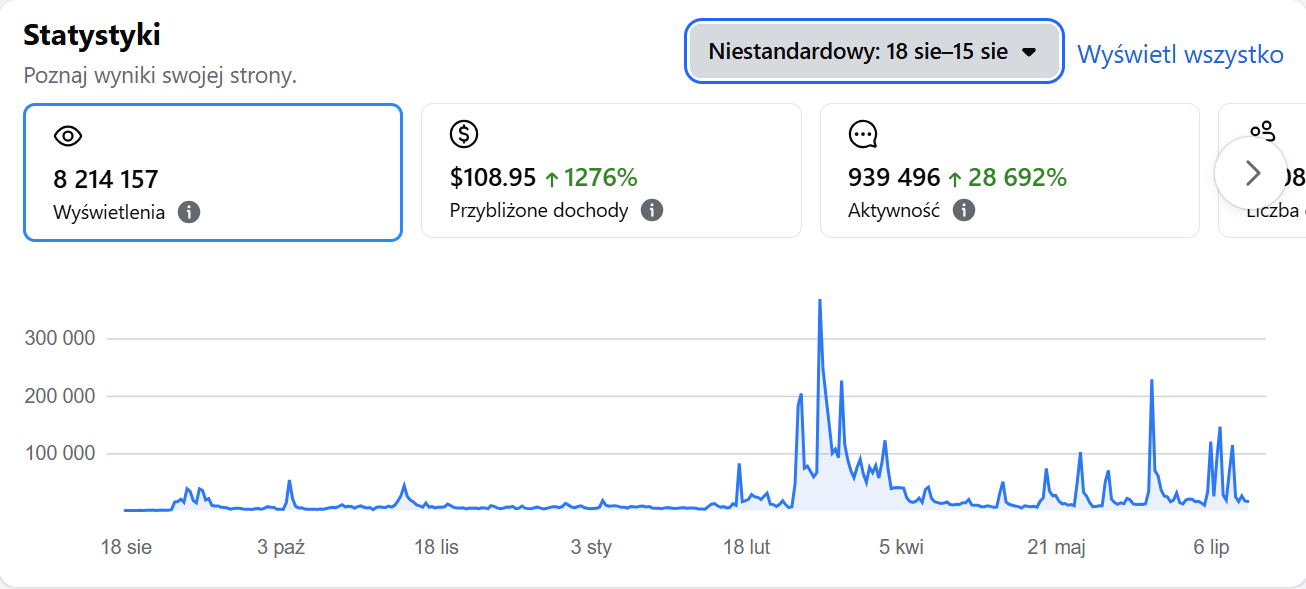This screenshot has width=1306, height=589.
Task: Click the people icon on the partial card
Action: tap(1262, 131)
